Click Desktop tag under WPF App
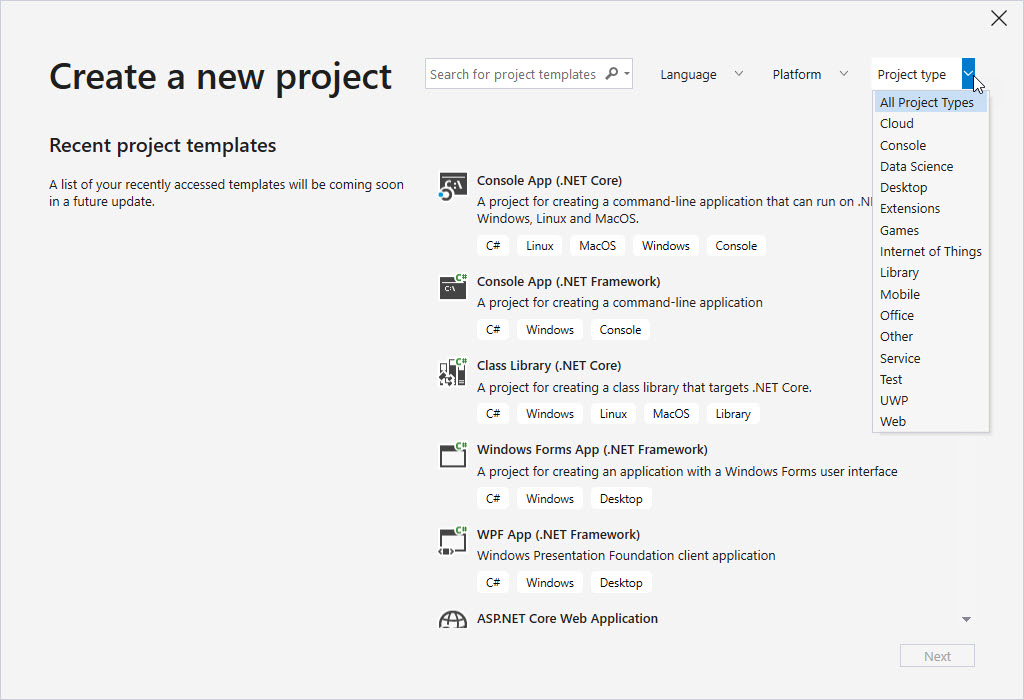The height and width of the screenshot is (700, 1024). (621, 582)
